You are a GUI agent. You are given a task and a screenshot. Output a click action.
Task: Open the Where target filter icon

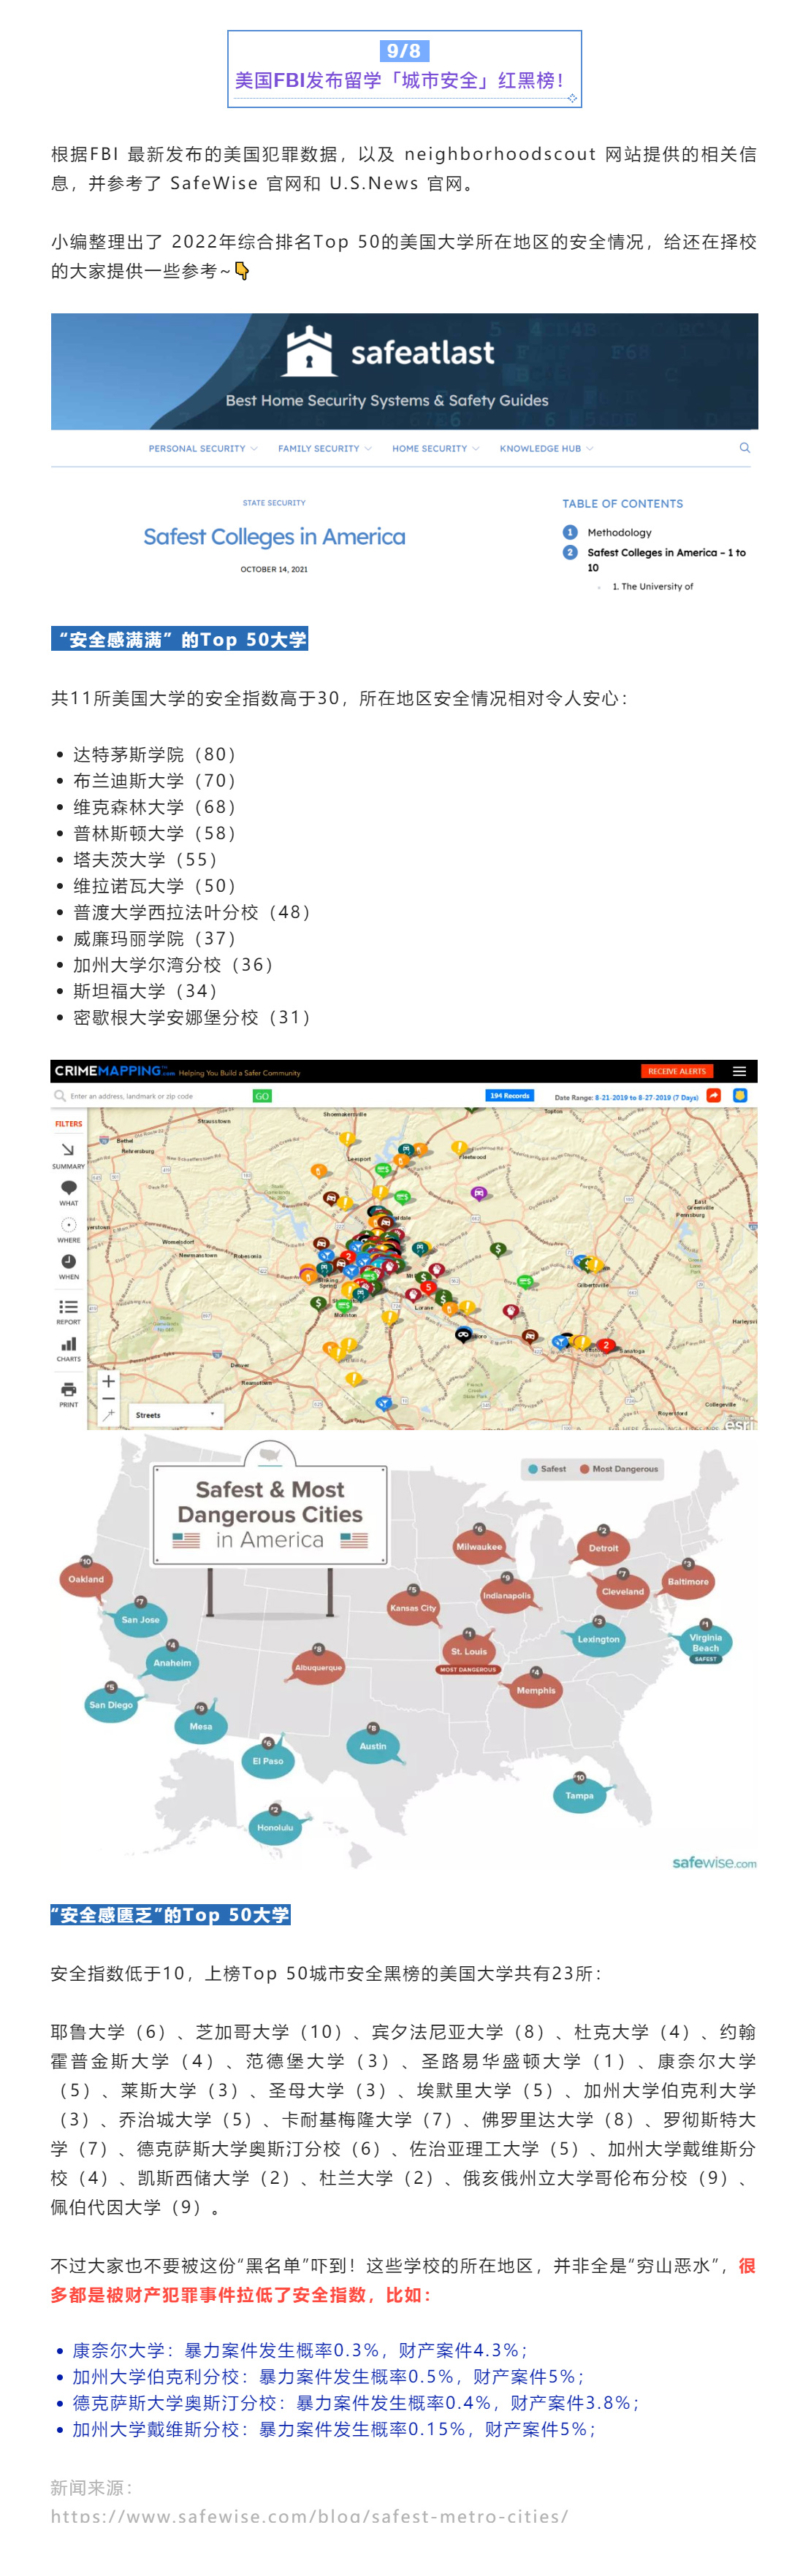click(69, 1224)
